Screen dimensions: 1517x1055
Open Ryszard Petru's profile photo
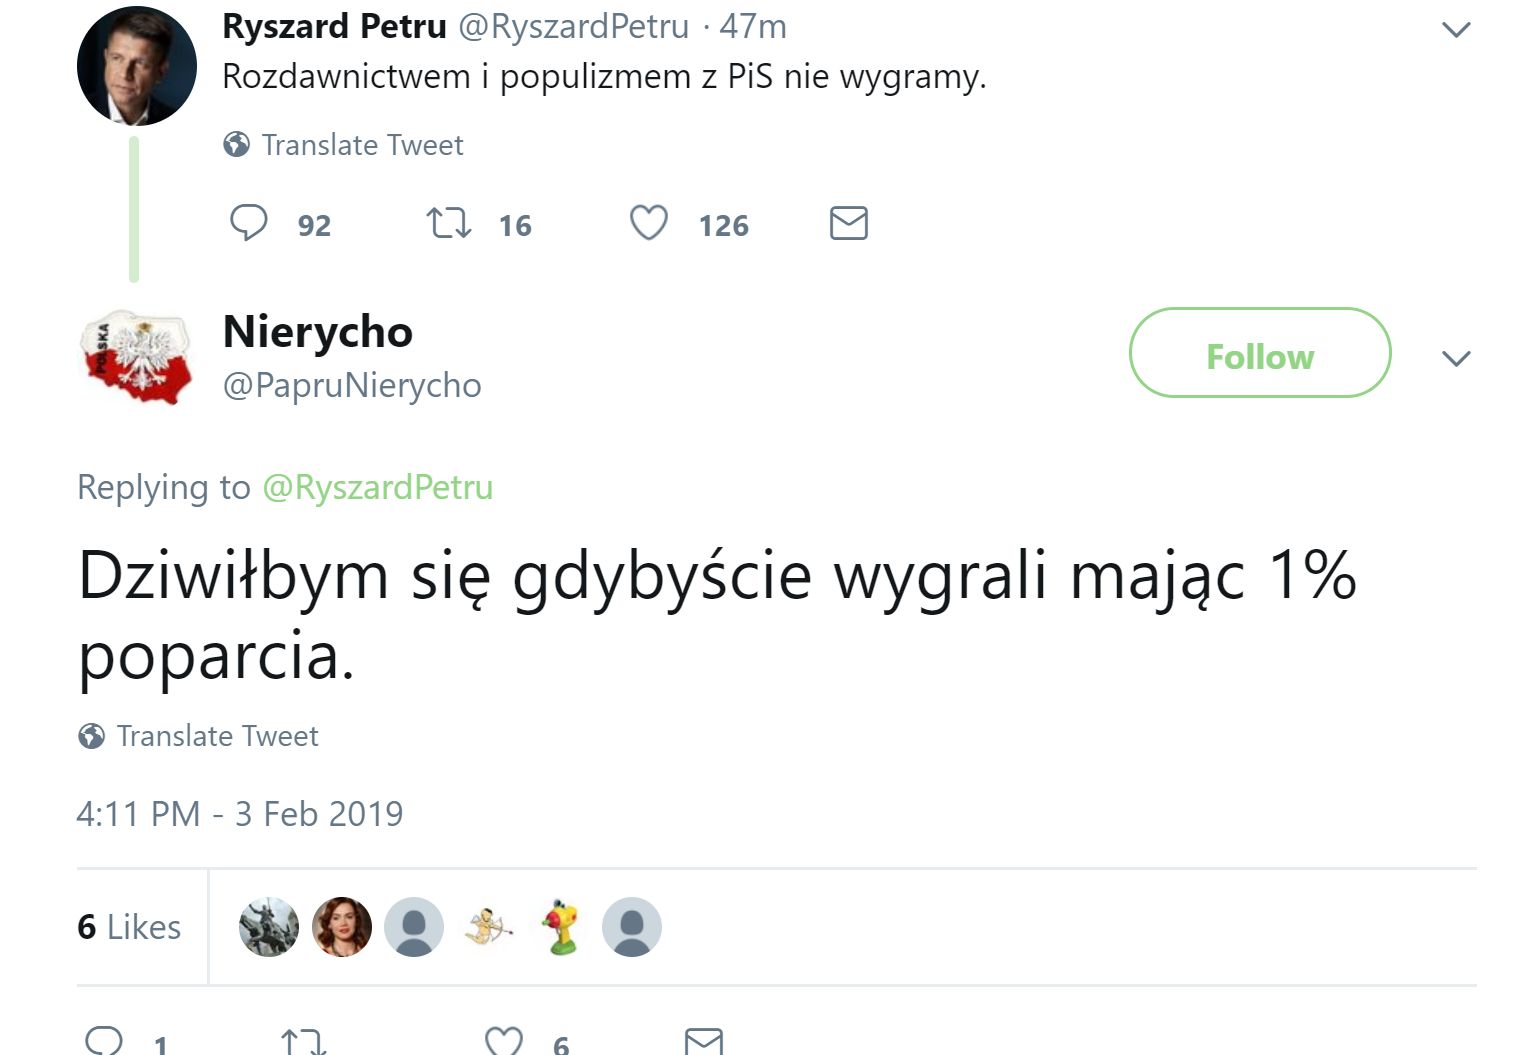coord(137,66)
